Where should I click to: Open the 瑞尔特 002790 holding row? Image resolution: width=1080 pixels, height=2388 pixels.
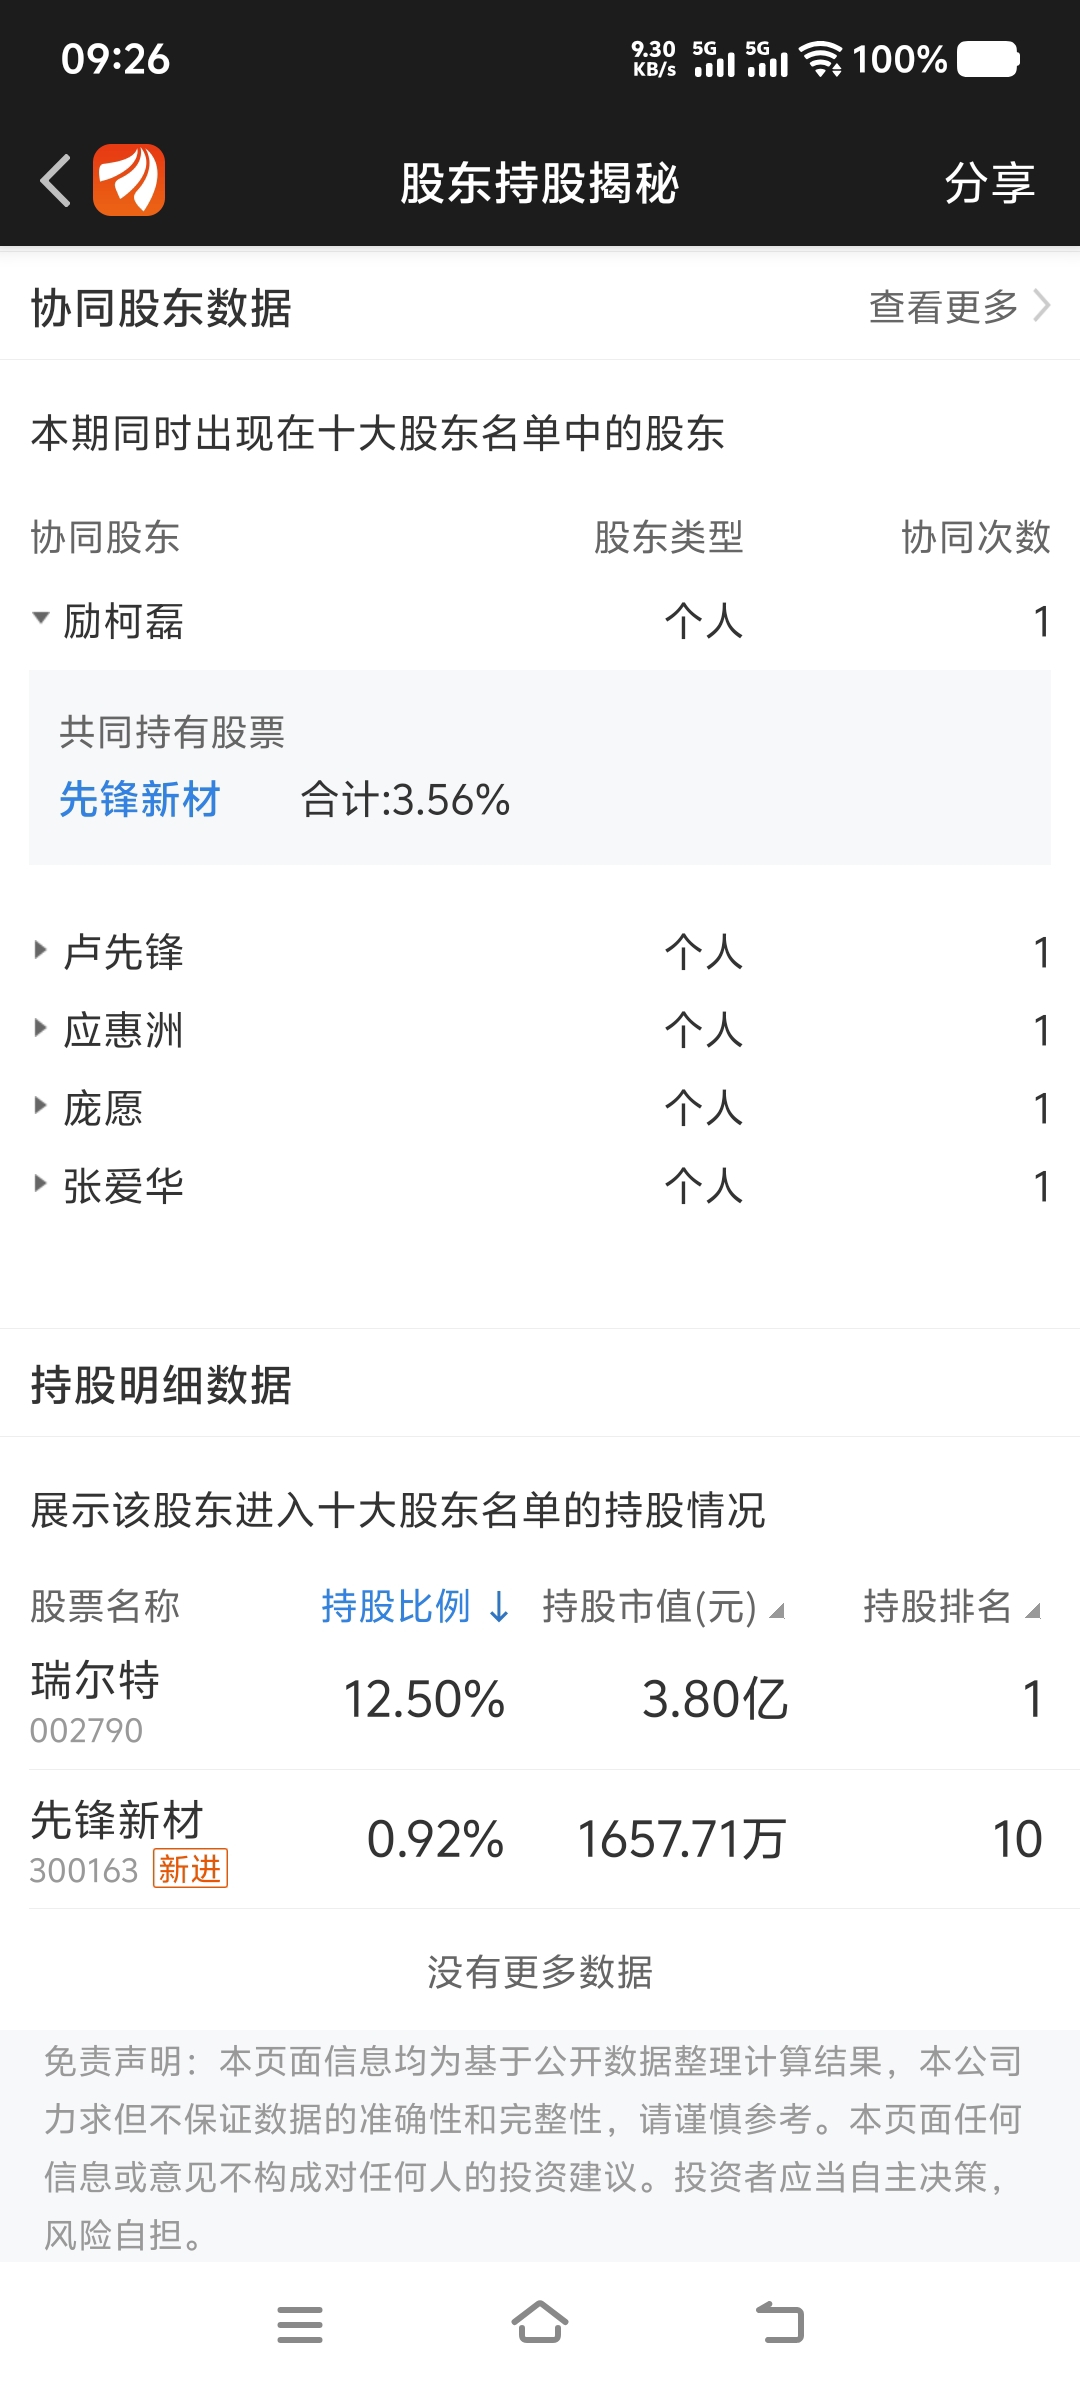[x=540, y=1700]
